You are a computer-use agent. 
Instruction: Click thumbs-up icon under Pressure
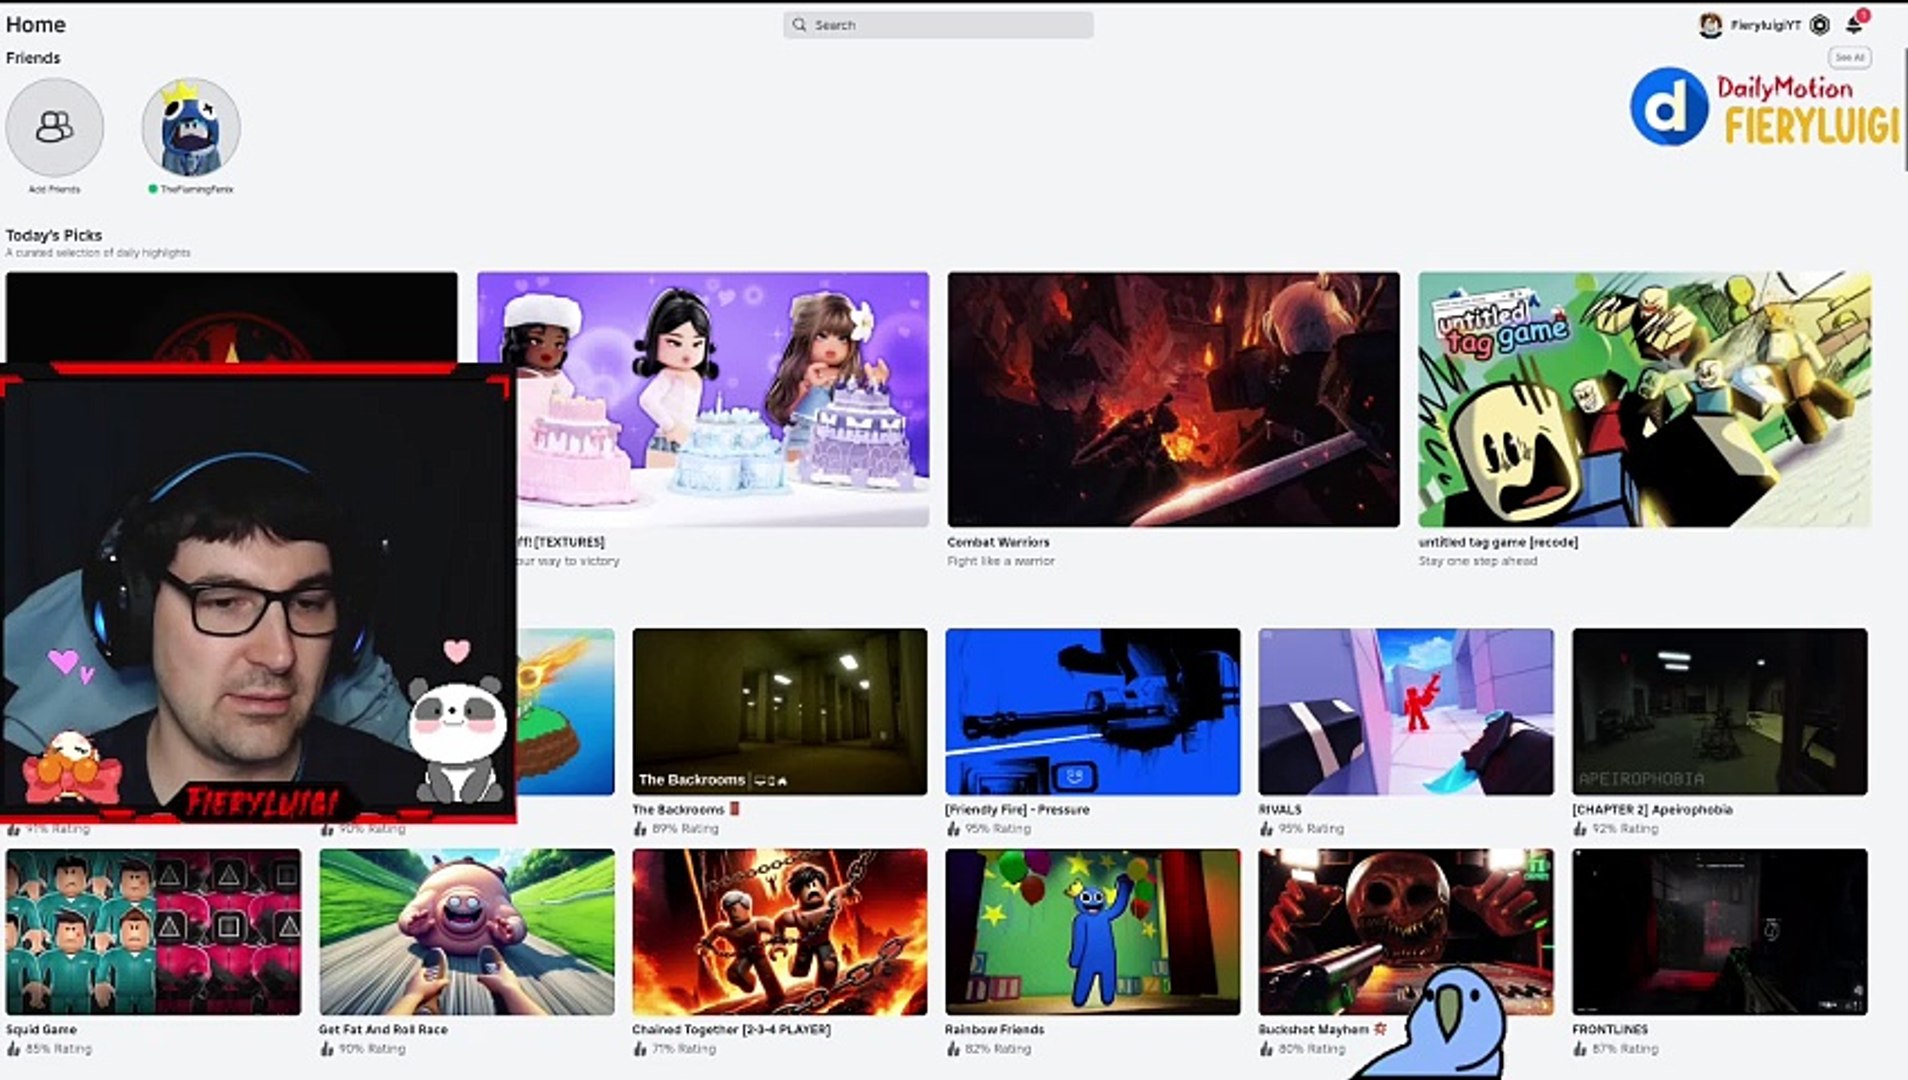pyautogui.click(x=953, y=829)
